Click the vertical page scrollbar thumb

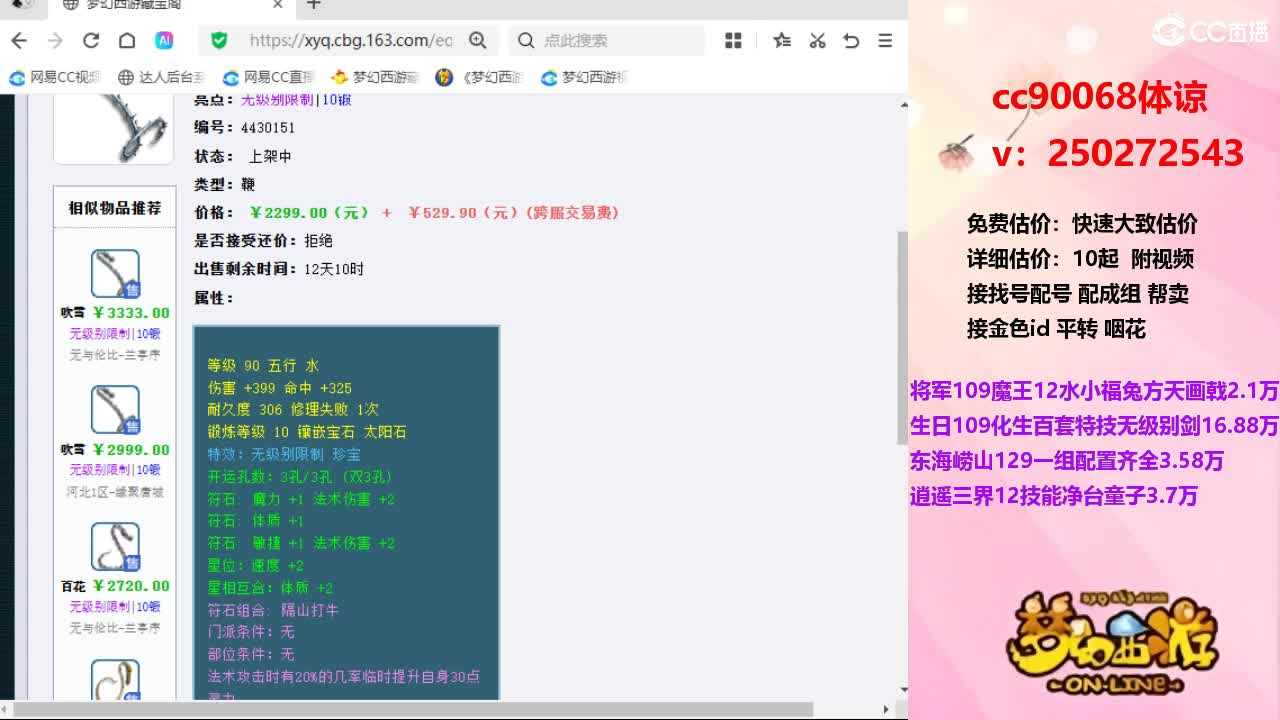click(901, 340)
